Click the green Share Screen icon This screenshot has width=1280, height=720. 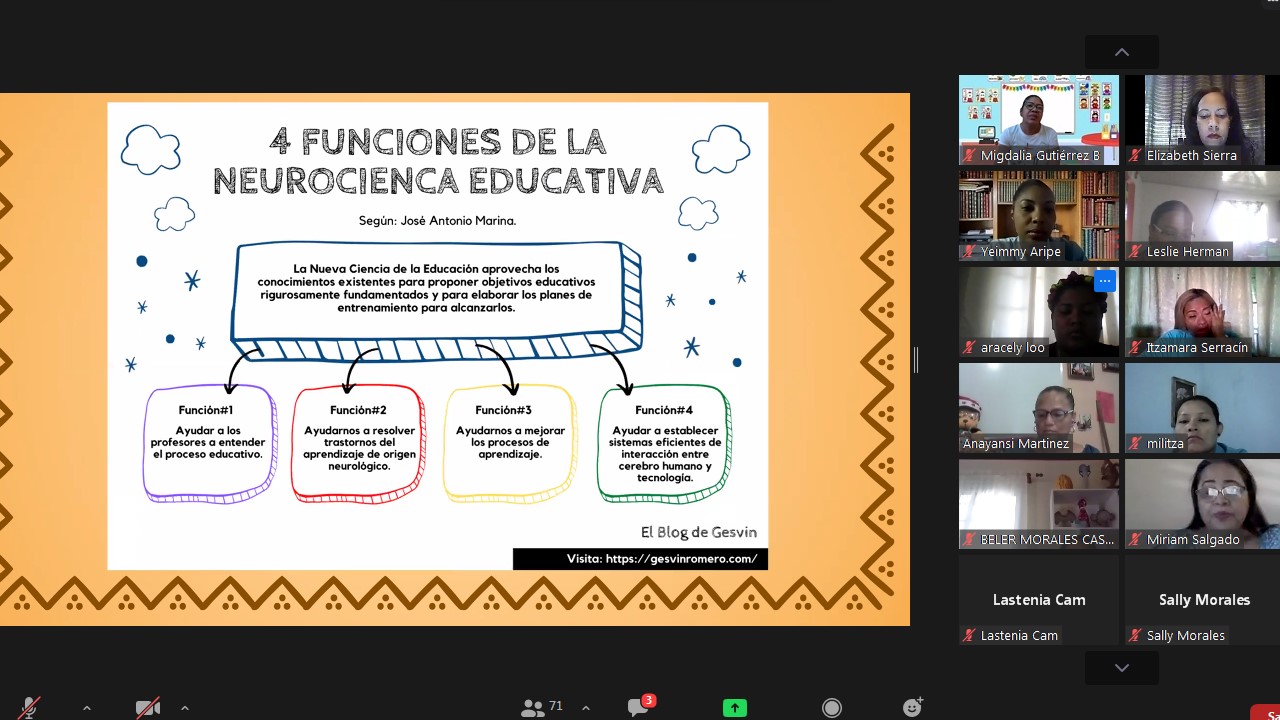click(x=735, y=708)
